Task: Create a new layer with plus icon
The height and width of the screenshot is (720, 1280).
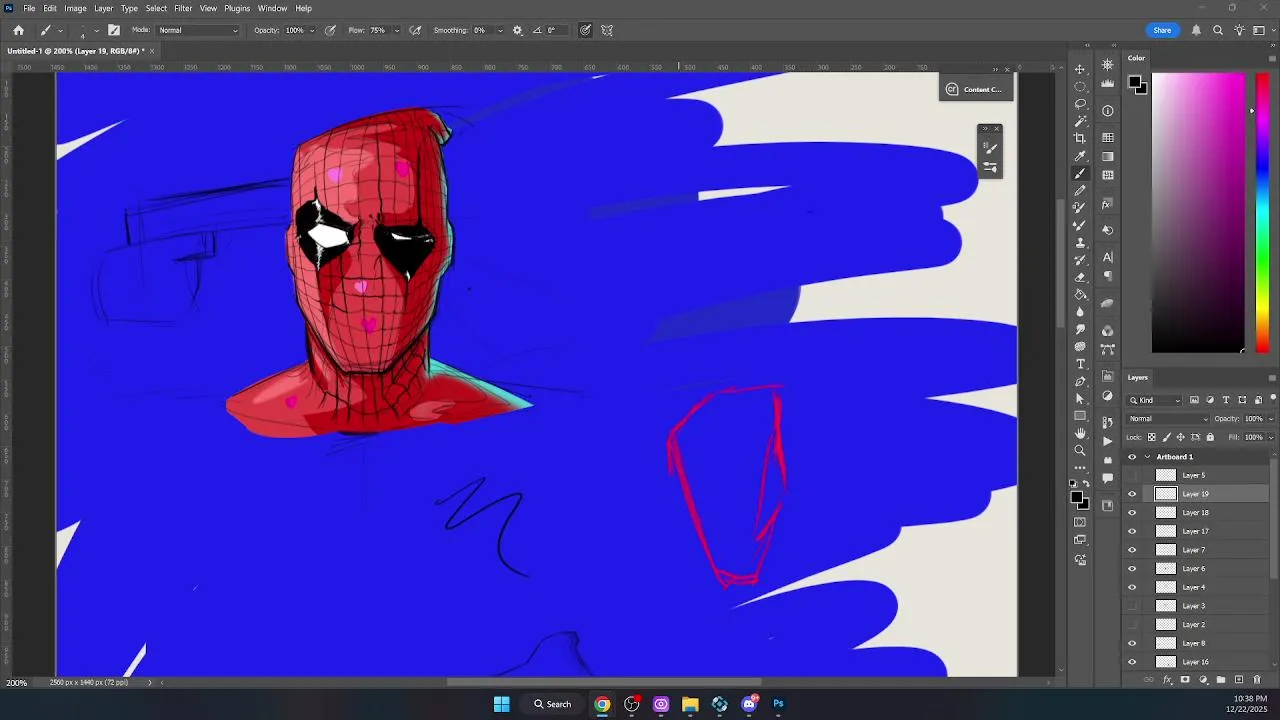Action: 1239,680
